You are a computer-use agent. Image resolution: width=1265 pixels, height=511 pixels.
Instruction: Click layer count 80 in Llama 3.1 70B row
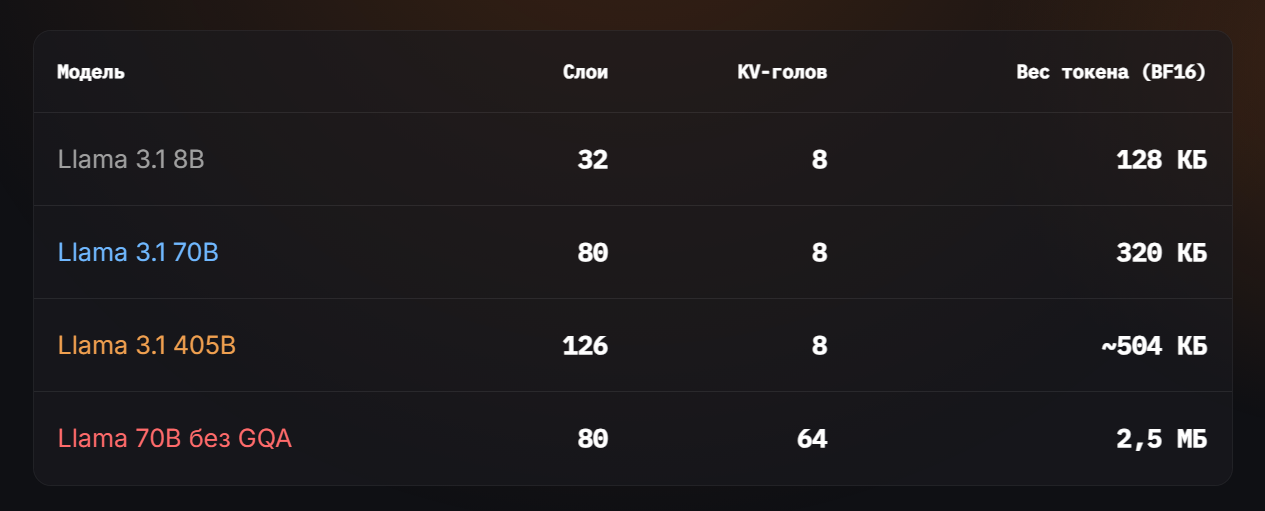593,252
